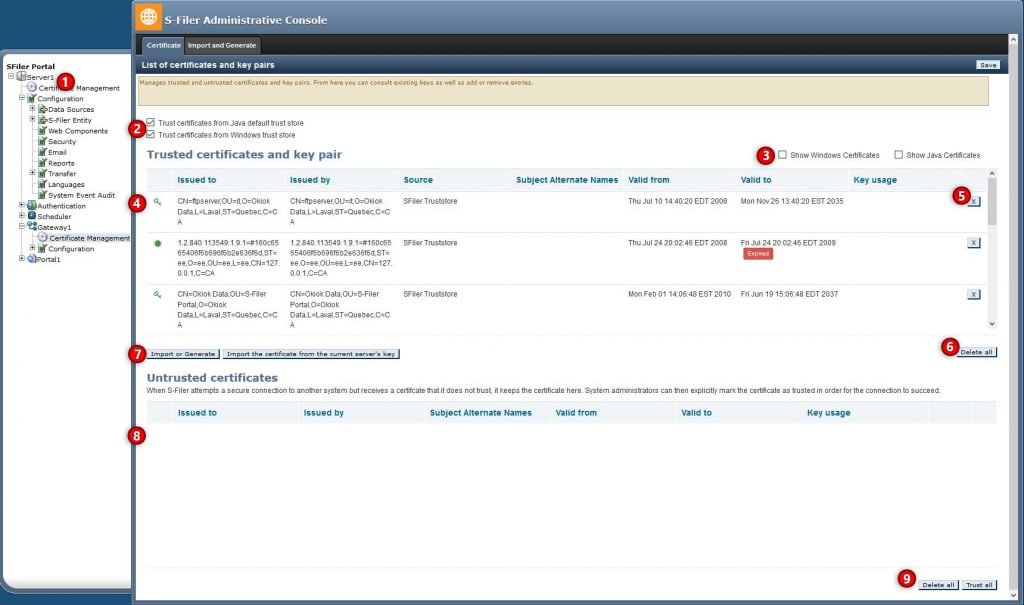Click Valid to header in trusted table

point(756,180)
